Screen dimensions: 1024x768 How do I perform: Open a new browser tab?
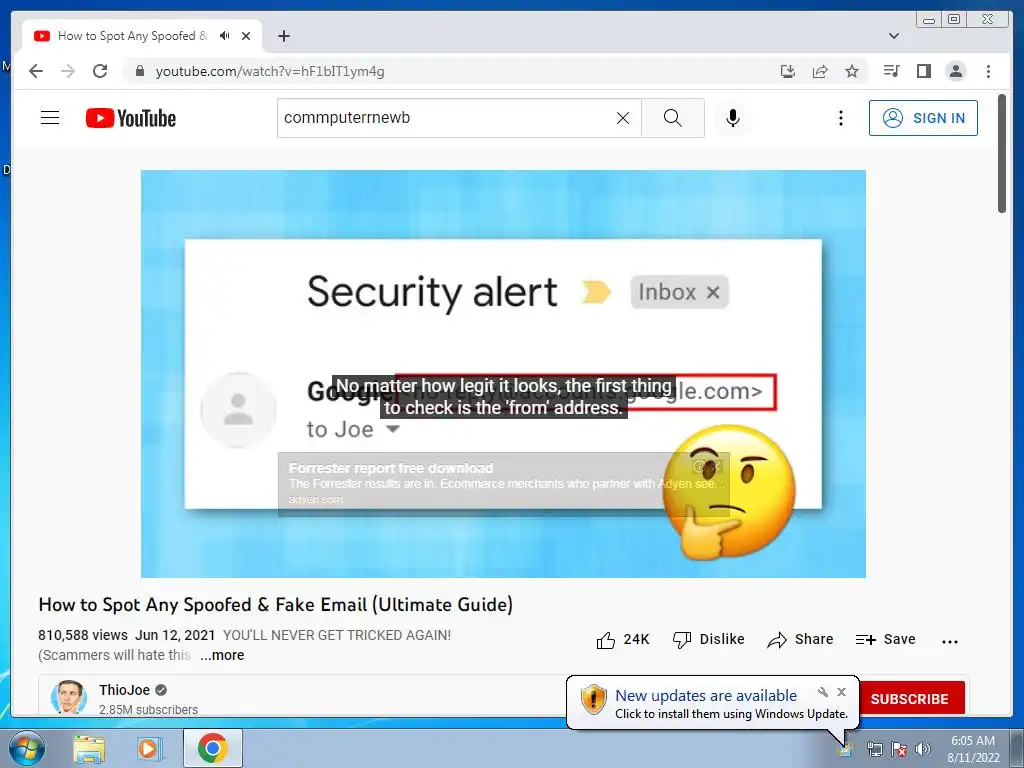tap(283, 36)
